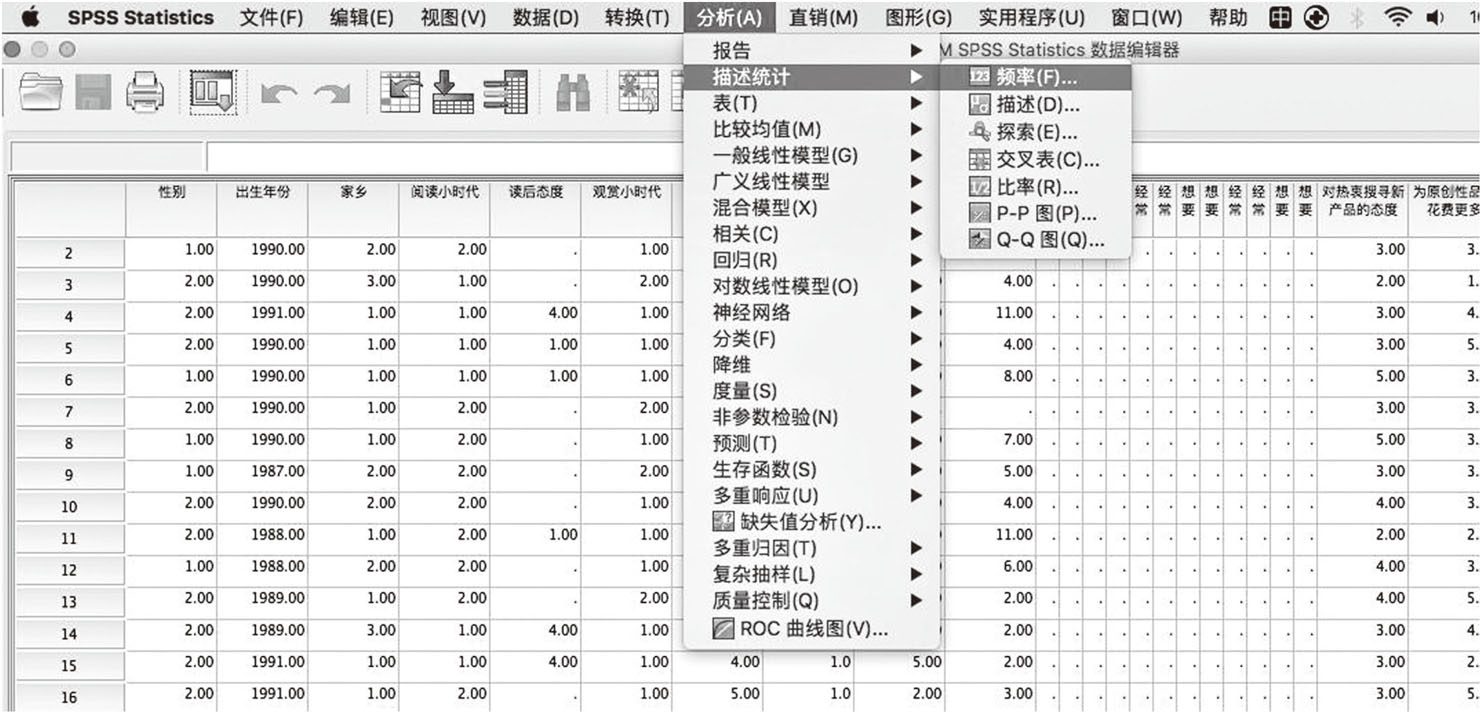The height and width of the screenshot is (712, 1480).
Task: Expand the 相关(C) submenu
Action: click(x=811, y=234)
